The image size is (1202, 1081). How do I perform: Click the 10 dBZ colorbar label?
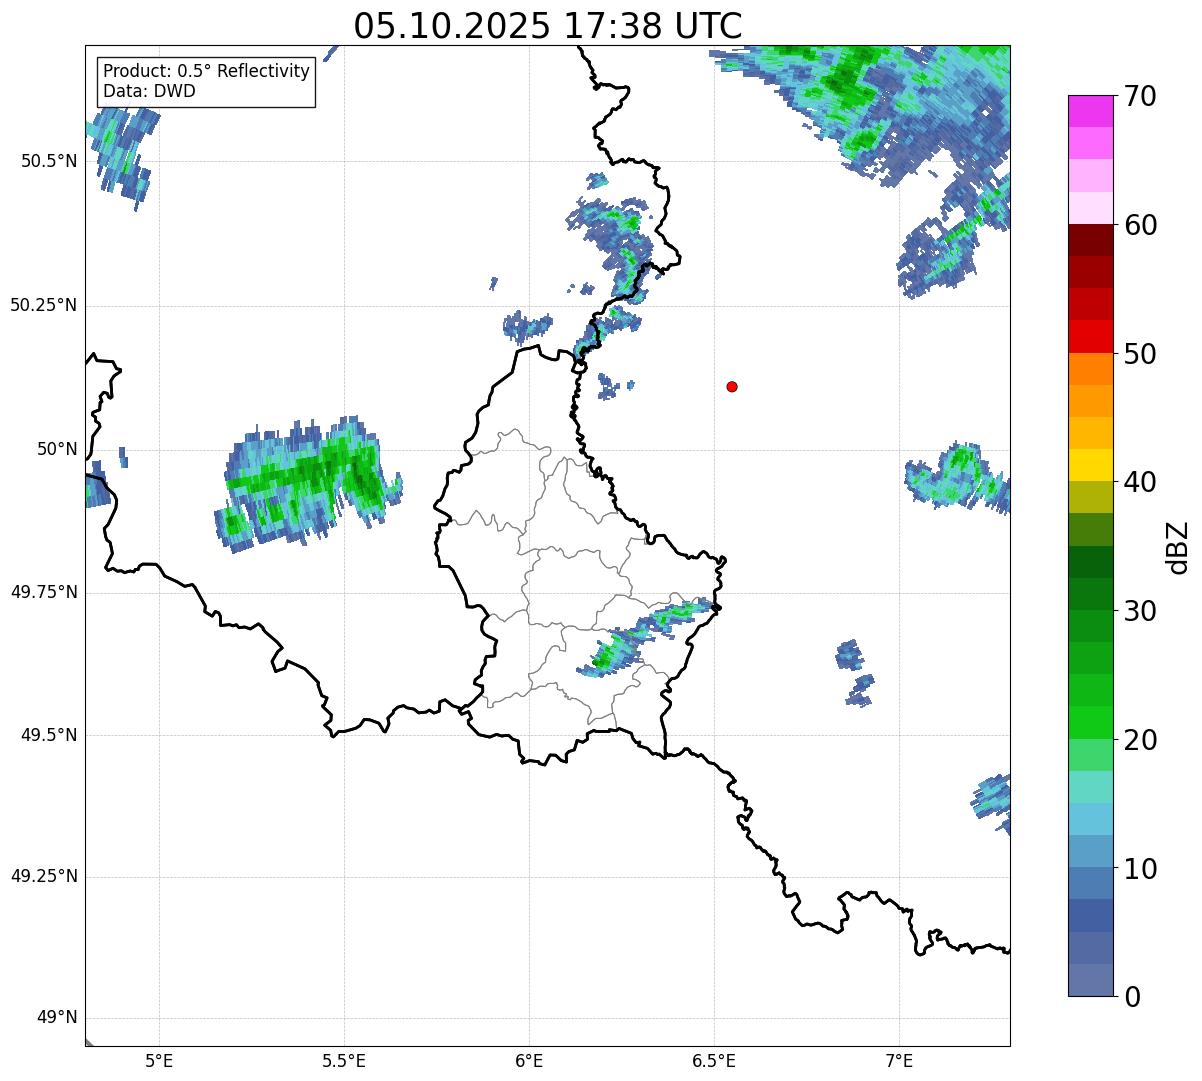1140,869
